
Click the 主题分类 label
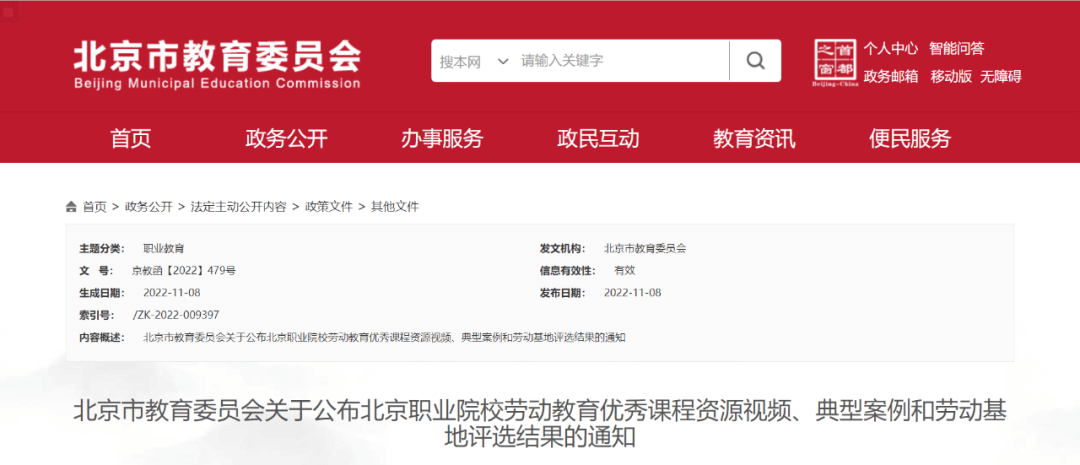(102, 249)
